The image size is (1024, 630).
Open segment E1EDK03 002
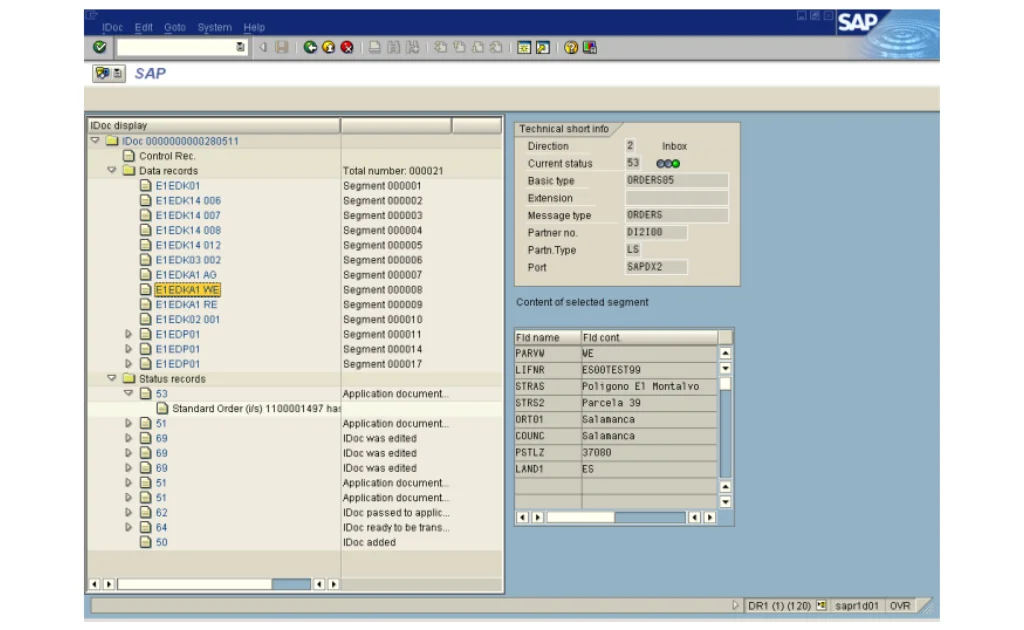pos(188,260)
